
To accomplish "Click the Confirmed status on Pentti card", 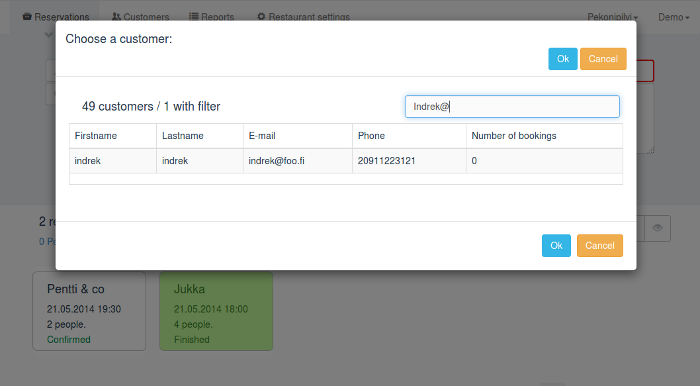I will click(x=69, y=340).
